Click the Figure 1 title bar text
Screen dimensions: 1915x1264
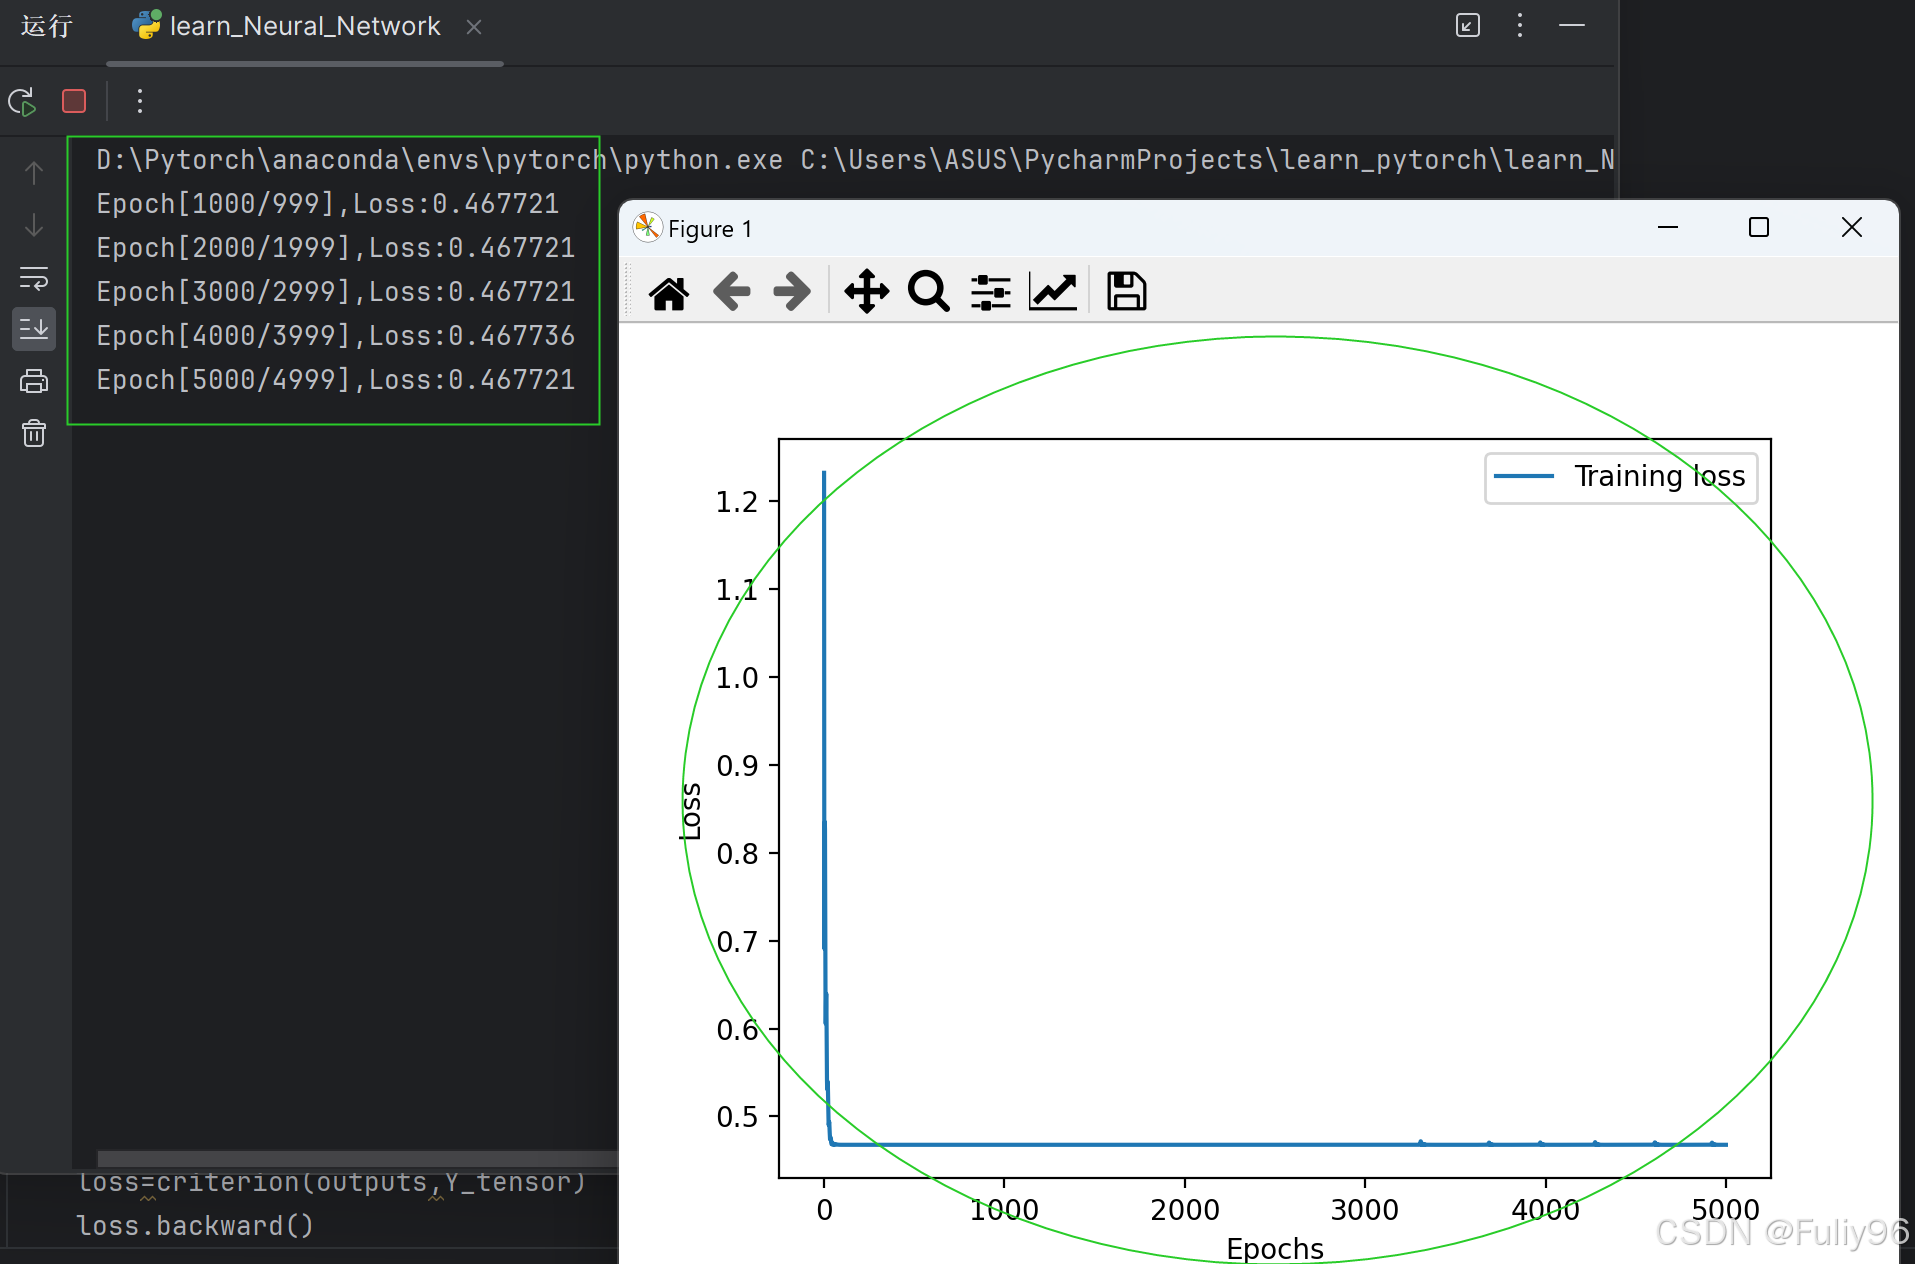point(709,229)
